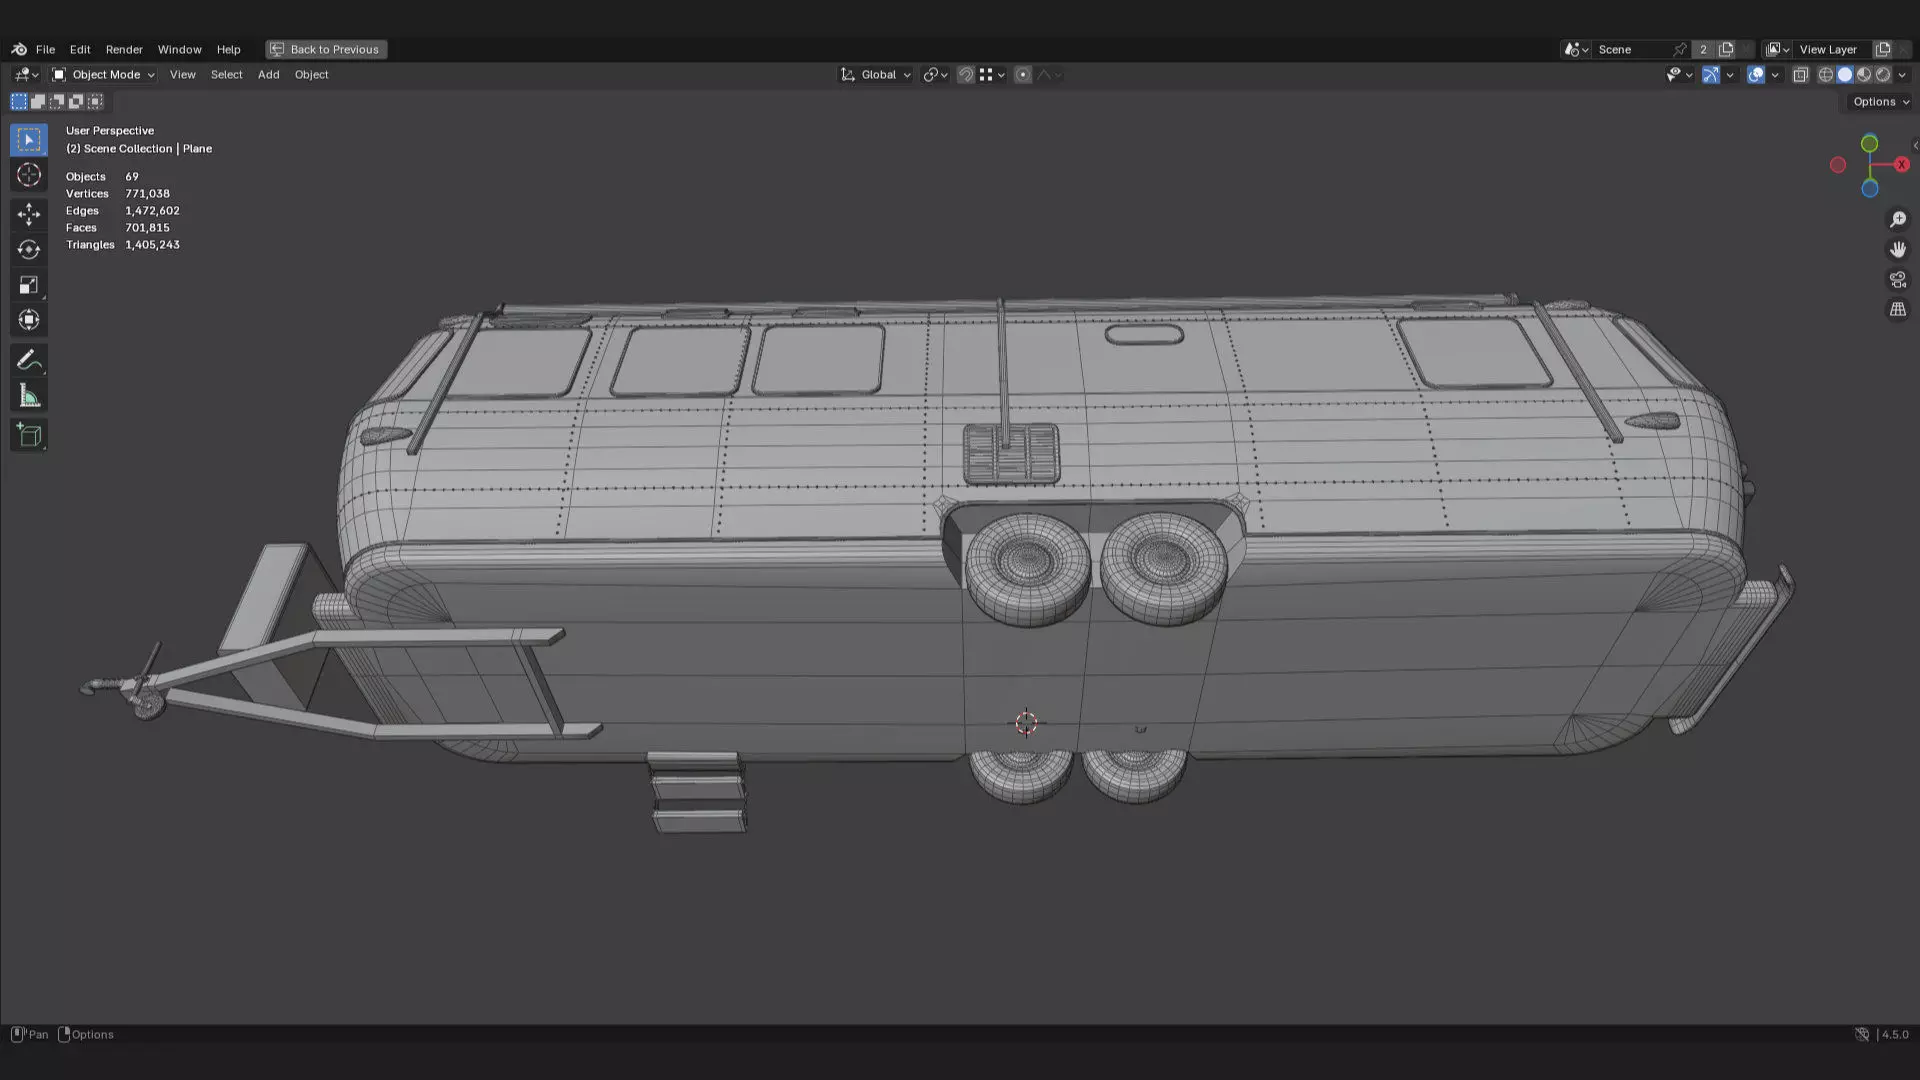Switch to material preview shading
This screenshot has width=1920, height=1080.
click(1864, 75)
